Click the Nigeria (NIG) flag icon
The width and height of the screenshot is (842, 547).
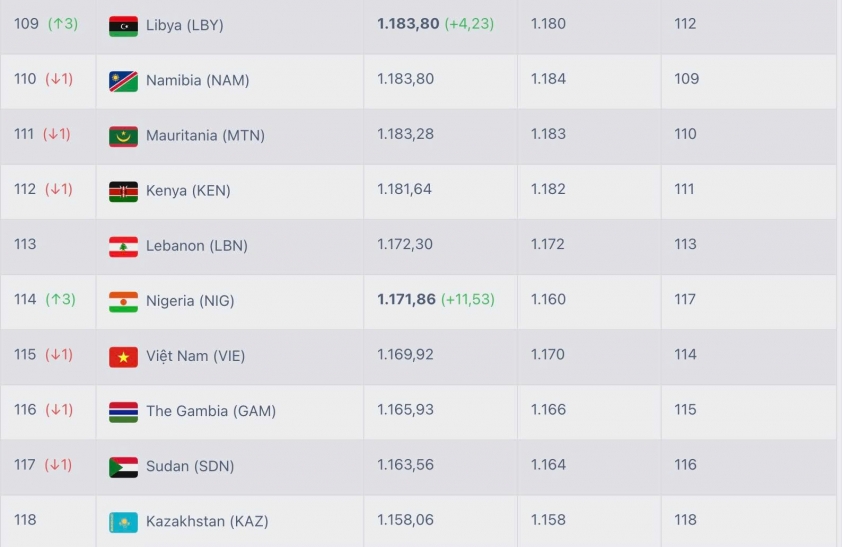(123, 301)
